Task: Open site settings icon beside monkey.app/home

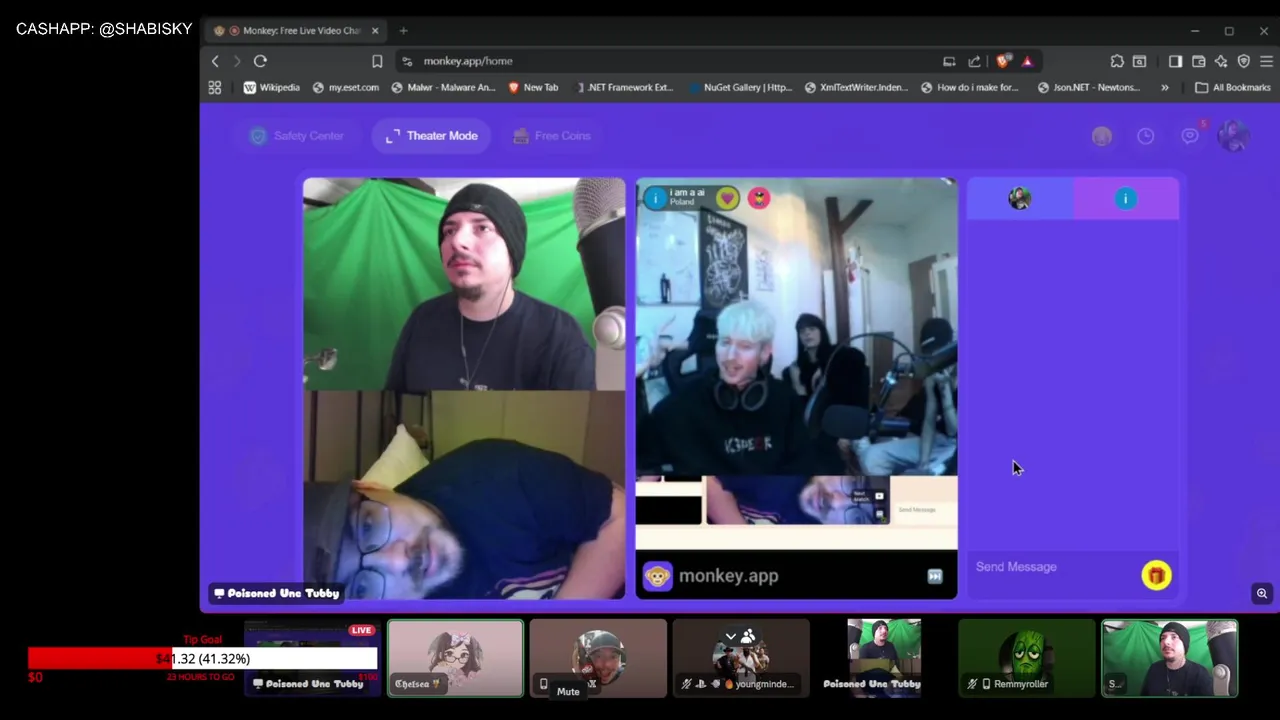Action: point(407,61)
